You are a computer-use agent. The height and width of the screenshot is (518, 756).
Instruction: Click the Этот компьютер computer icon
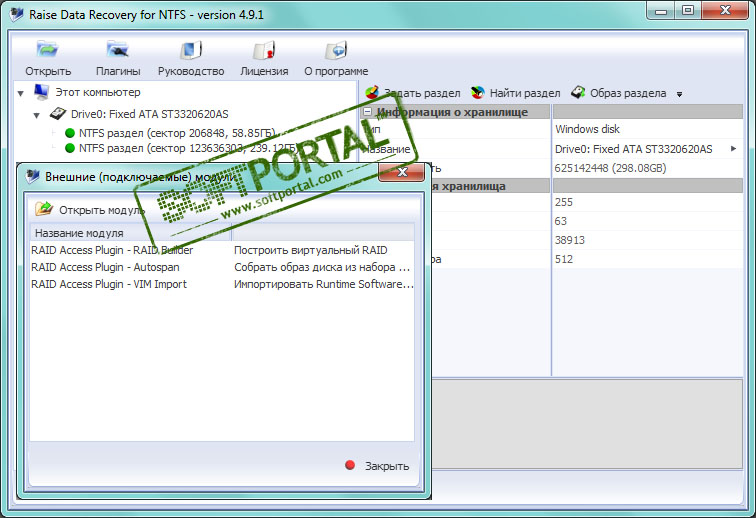(41, 92)
